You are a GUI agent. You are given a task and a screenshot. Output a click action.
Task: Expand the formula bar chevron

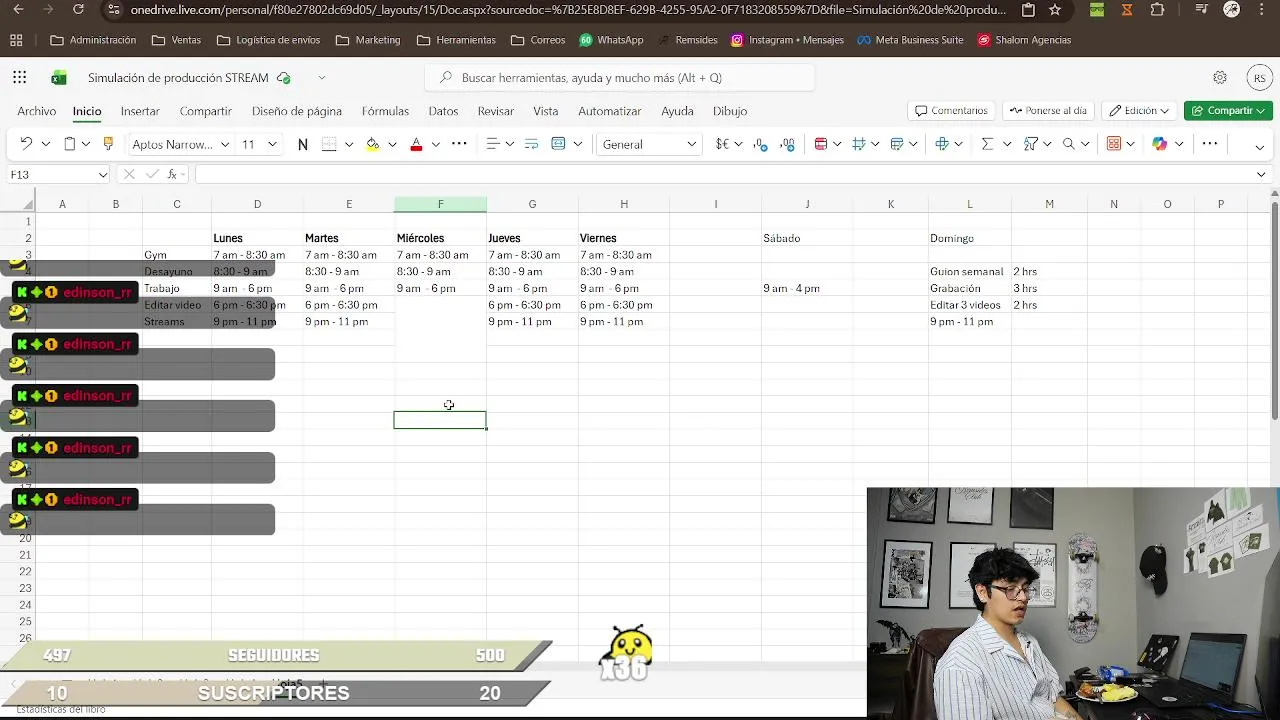tap(1261, 174)
